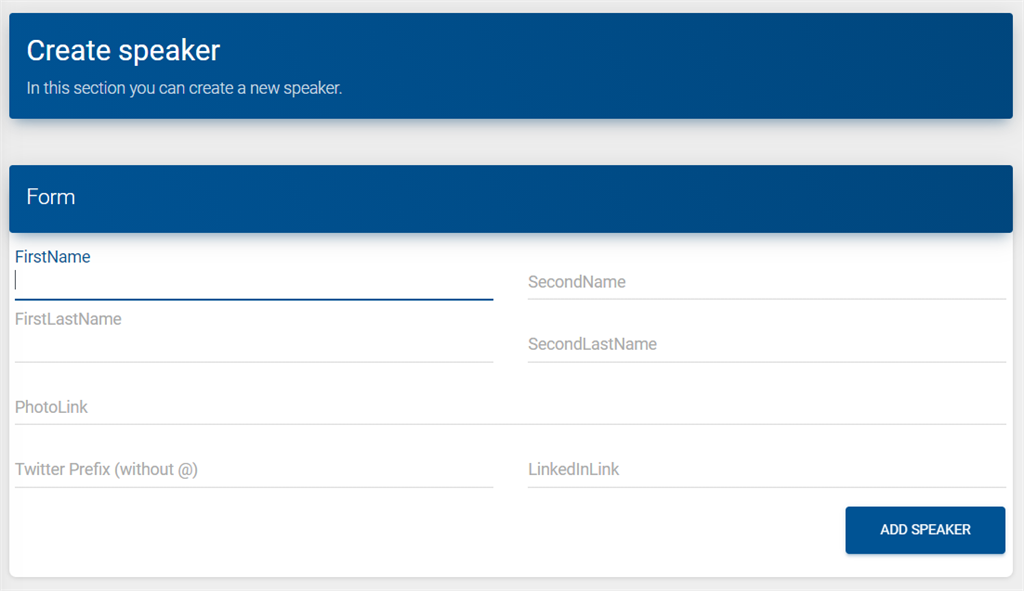
Task: Click the "Create speaker" page heading
Action: pos(123,50)
